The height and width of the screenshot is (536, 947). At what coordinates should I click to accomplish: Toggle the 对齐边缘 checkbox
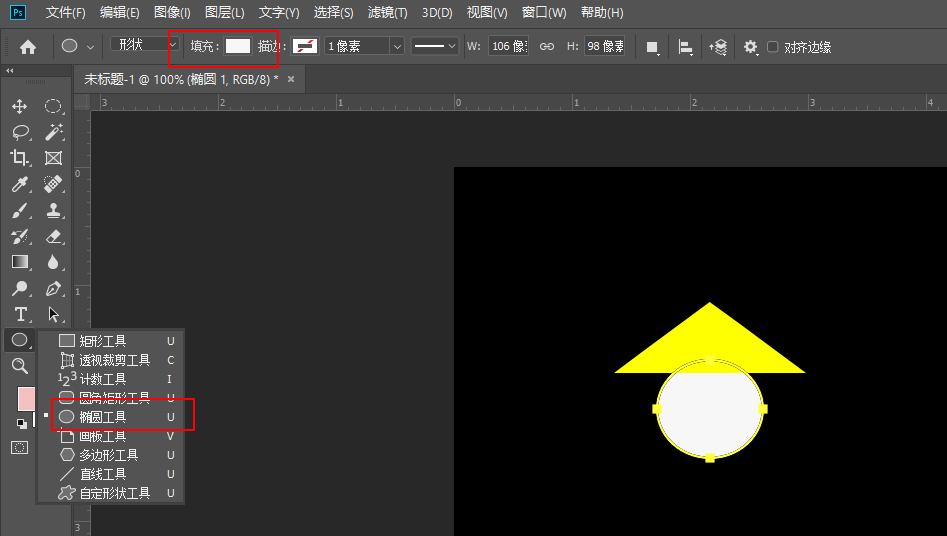[x=772, y=47]
